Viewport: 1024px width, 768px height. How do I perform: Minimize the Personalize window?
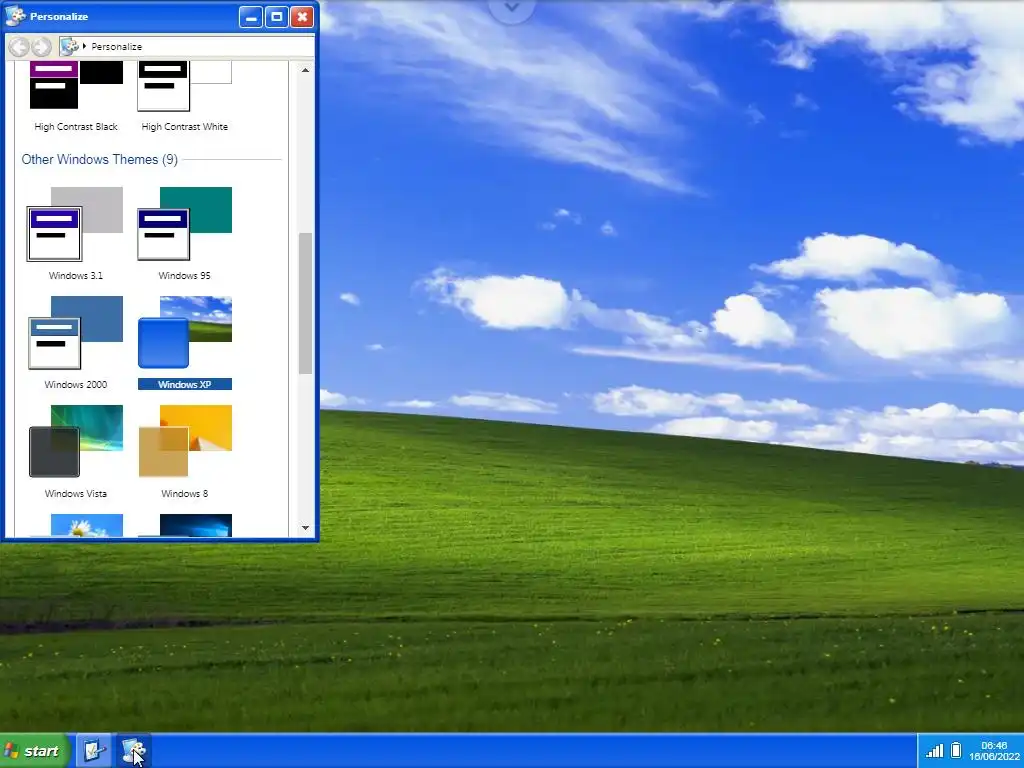coord(251,17)
